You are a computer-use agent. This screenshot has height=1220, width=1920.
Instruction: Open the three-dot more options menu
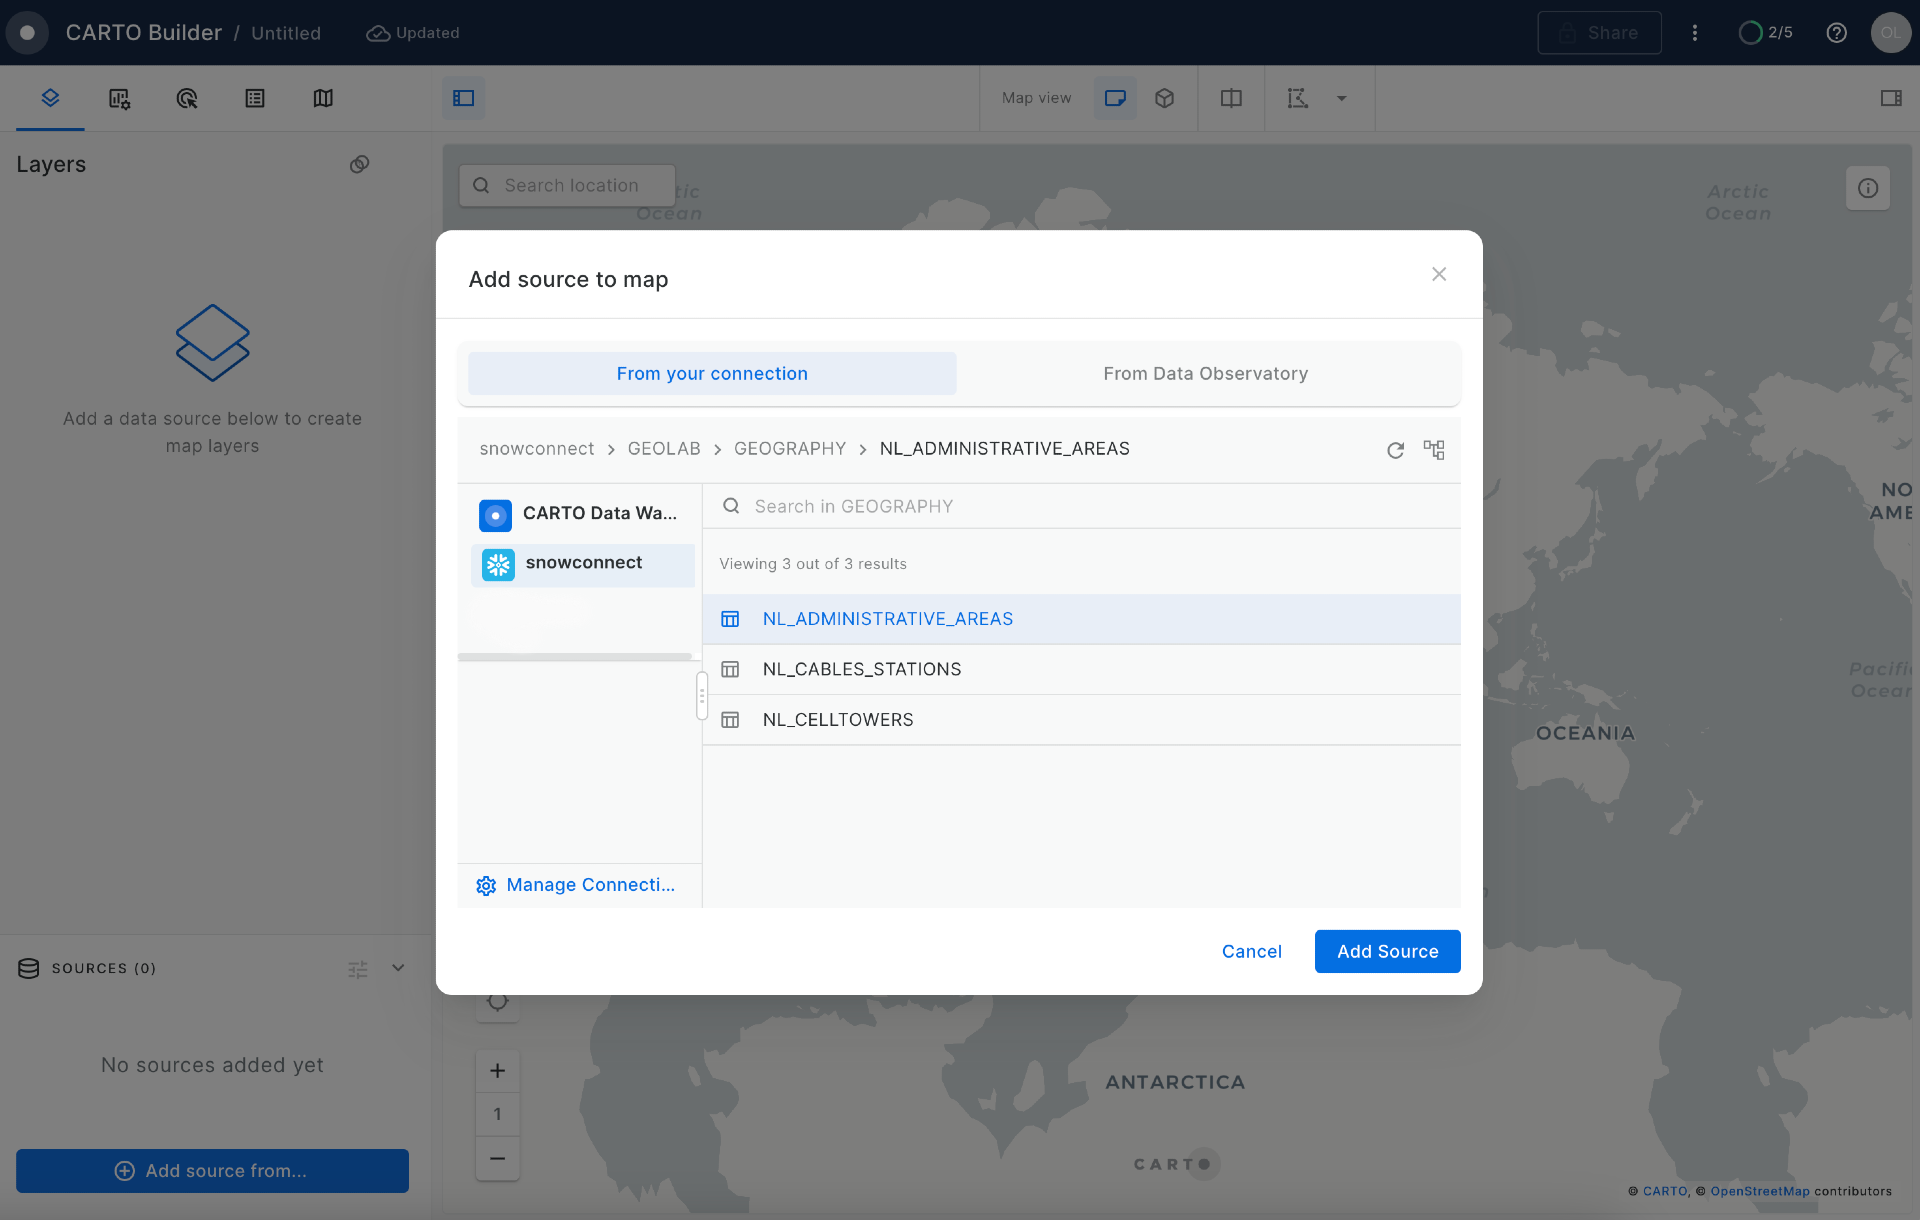1694,33
